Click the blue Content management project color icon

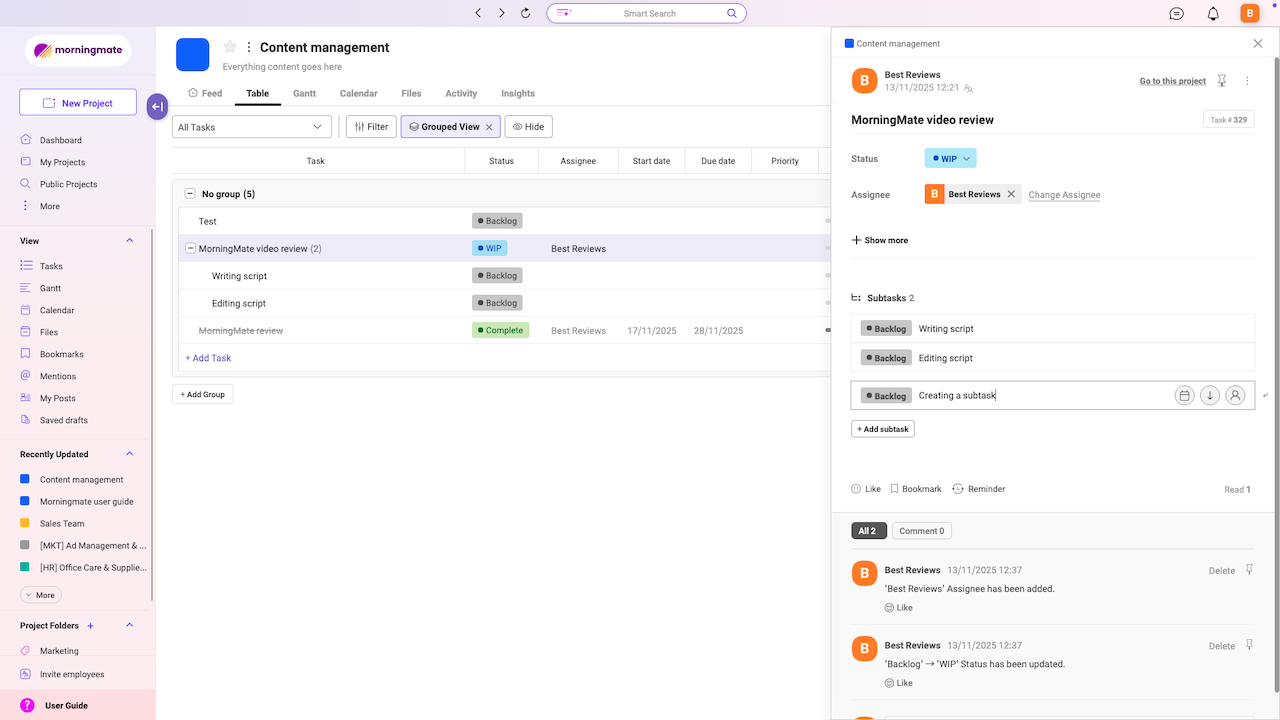point(192,54)
